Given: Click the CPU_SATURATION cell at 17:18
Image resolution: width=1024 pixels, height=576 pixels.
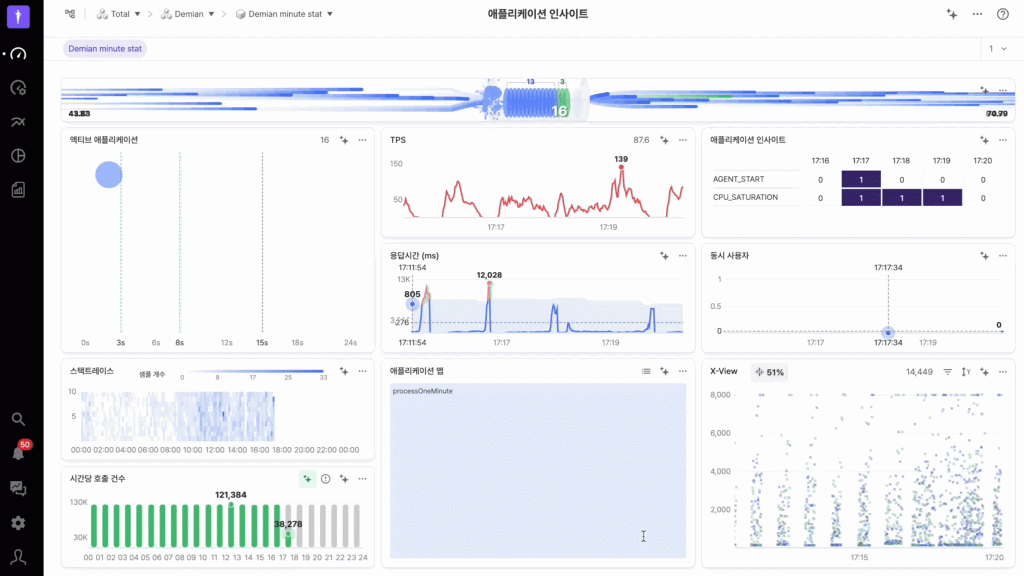Looking at the screenshot, I should [x=900, y=198].
